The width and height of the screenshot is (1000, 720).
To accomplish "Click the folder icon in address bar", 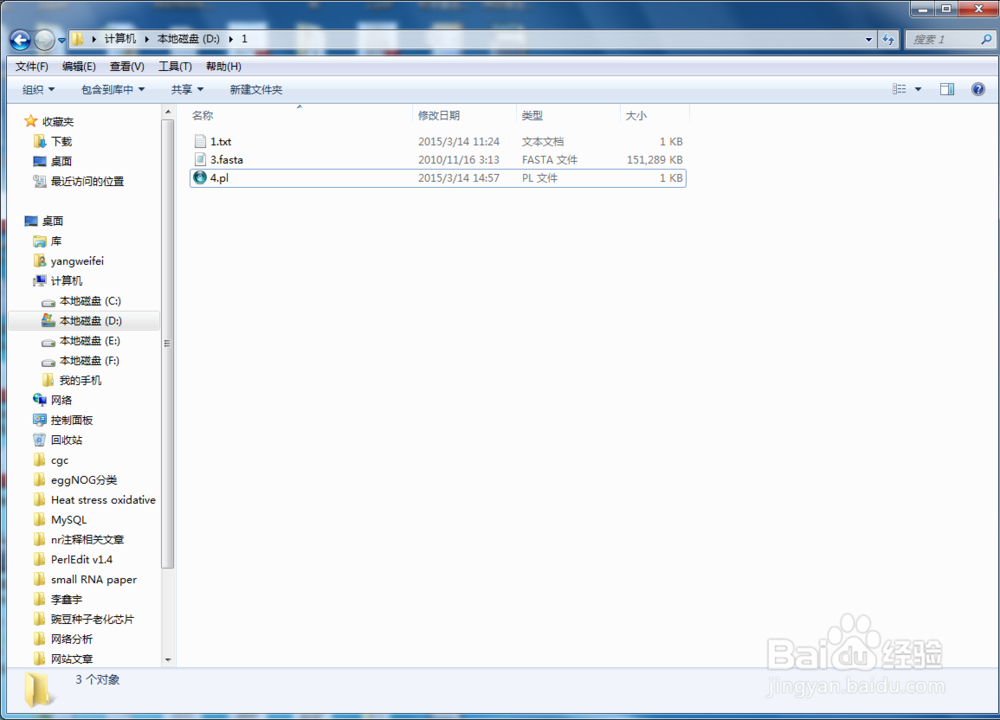I will [x=77, y=39].
